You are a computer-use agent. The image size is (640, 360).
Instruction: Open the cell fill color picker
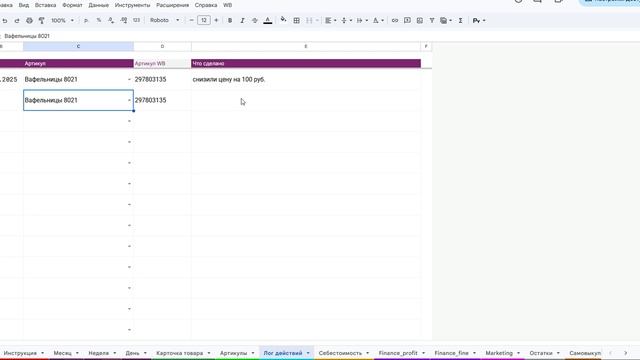[283, 20]
